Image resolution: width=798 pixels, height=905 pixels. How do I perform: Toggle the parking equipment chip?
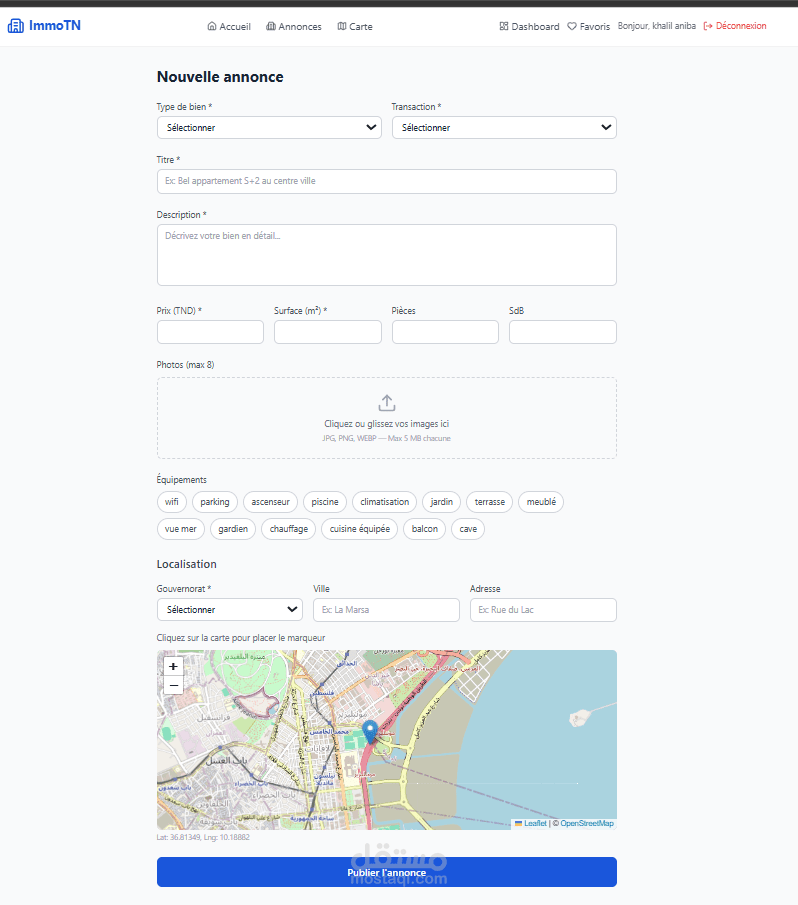(215, 502)
